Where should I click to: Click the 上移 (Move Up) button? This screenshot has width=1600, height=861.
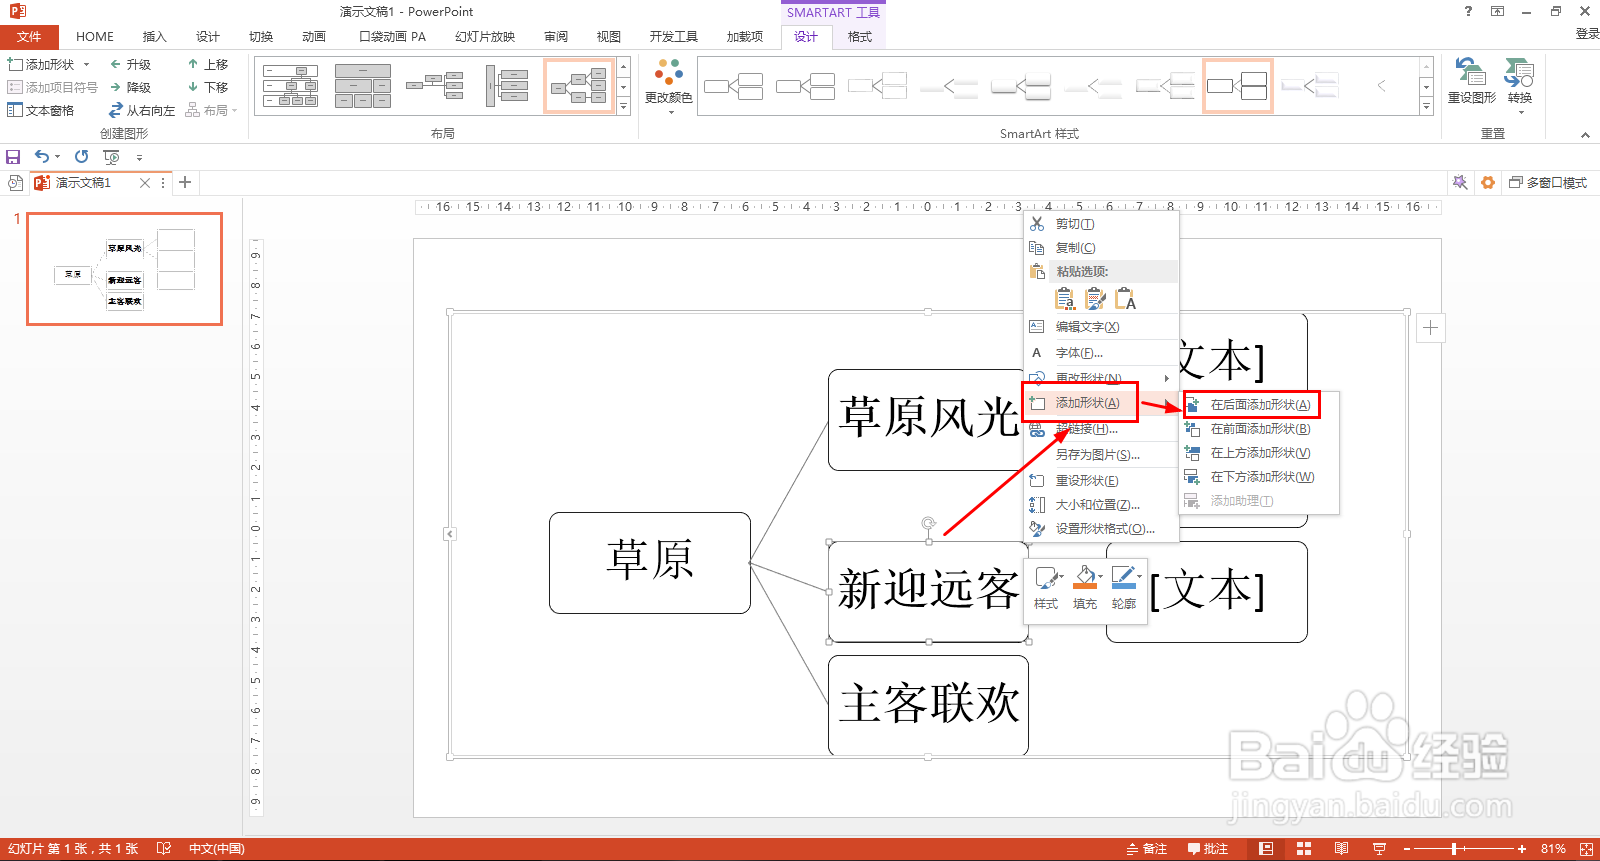pos(208,64)
